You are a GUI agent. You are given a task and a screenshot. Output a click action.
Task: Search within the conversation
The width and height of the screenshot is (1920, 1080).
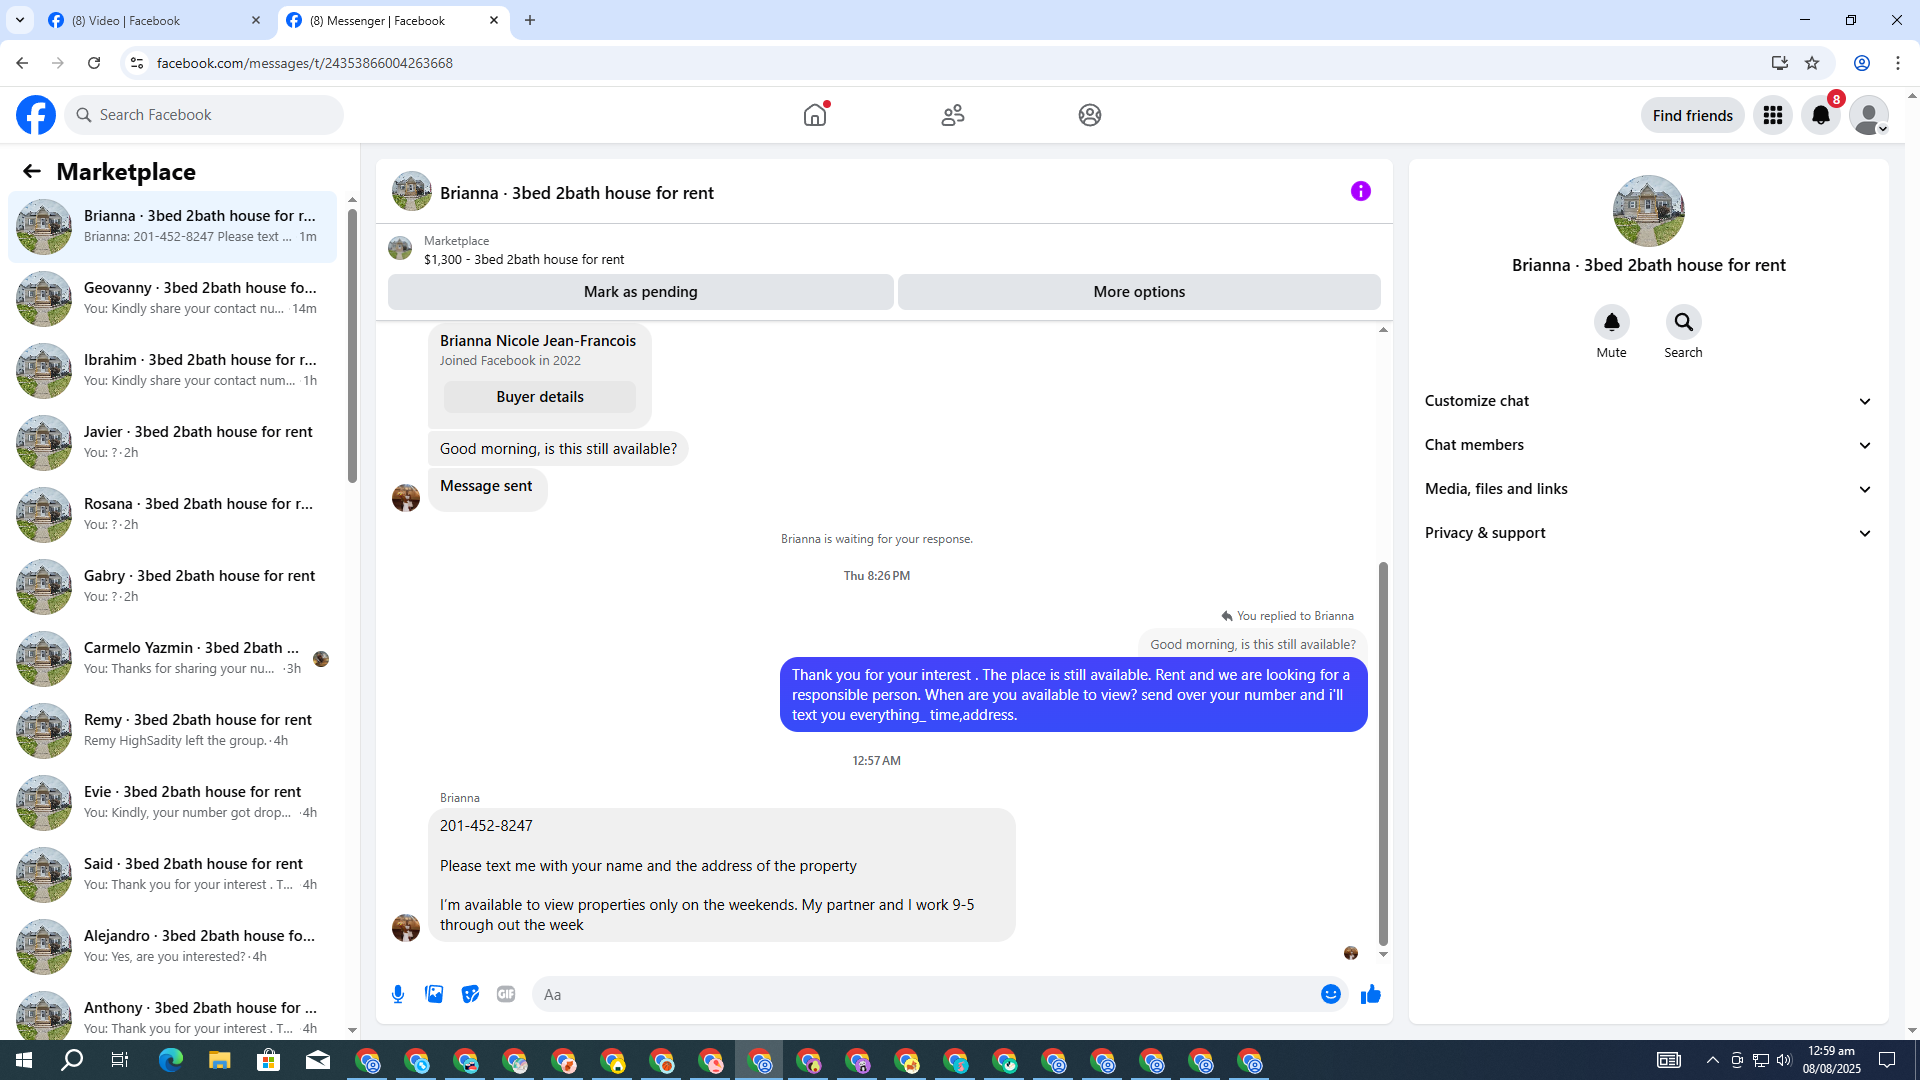tap(1683, 323)
